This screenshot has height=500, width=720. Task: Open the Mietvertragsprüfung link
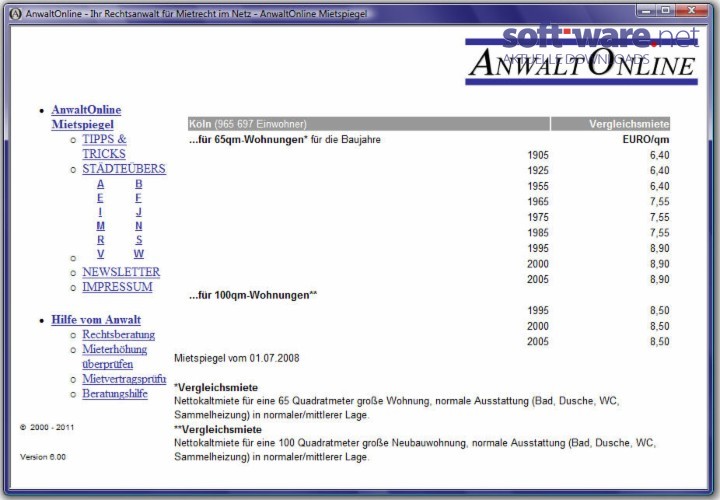[124, 379]
